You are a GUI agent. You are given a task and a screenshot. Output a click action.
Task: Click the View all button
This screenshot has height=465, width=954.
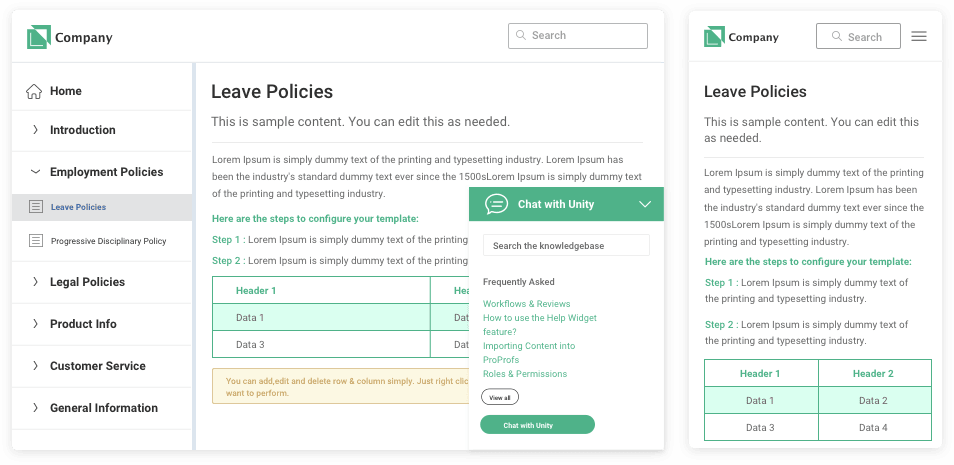click(500, 397)
